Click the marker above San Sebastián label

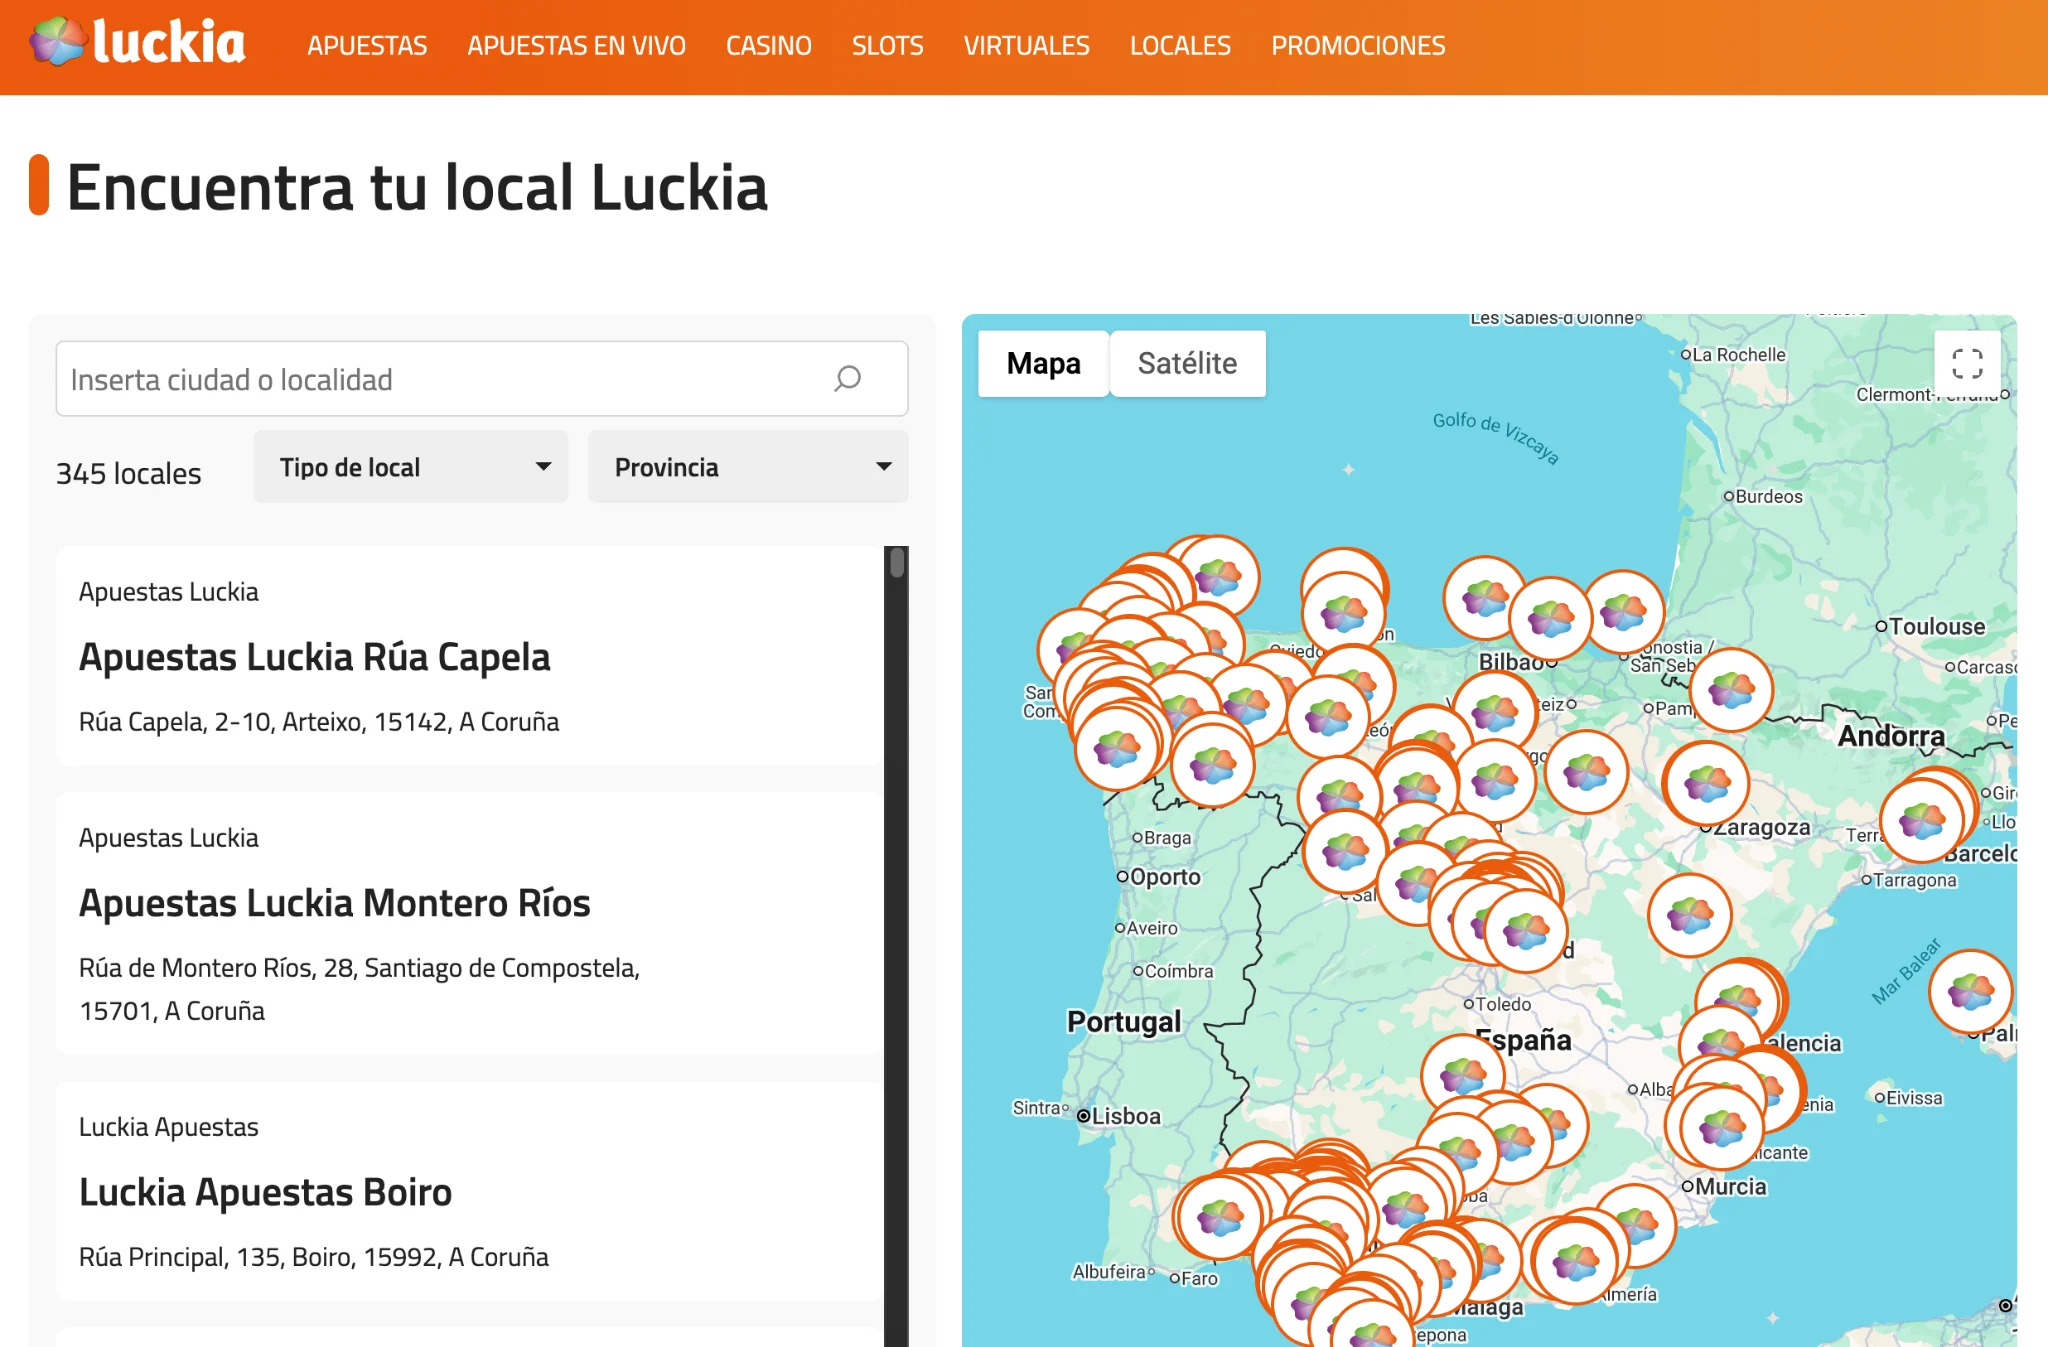coord(1623,610)
